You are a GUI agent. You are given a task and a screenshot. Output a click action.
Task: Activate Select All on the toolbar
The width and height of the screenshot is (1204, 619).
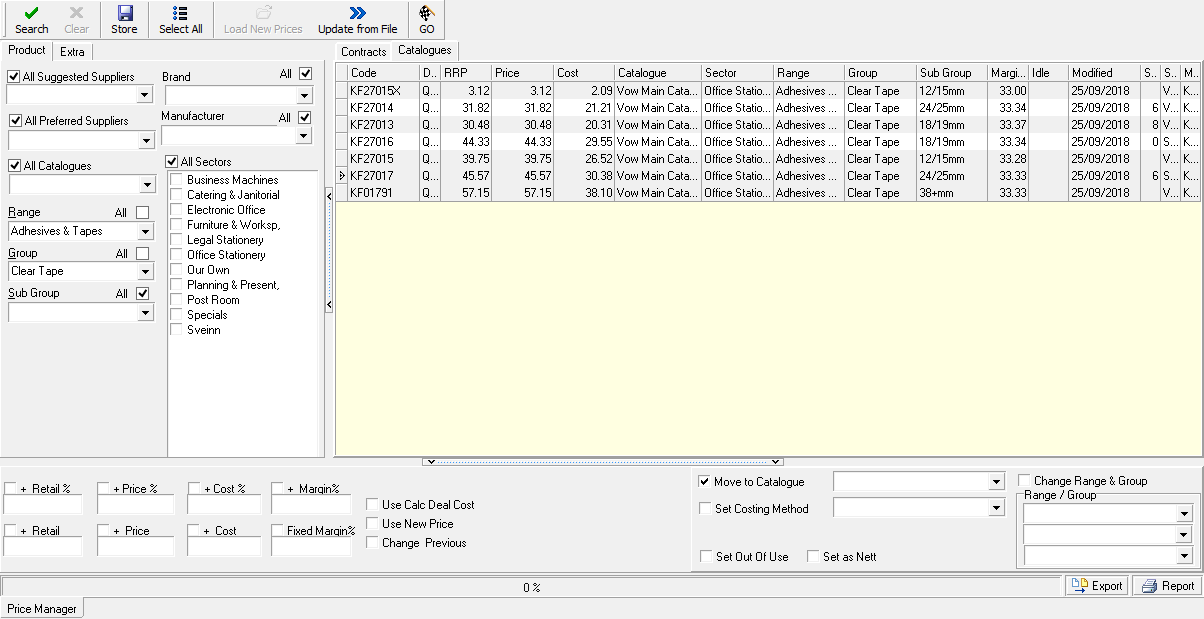point(180,19)
